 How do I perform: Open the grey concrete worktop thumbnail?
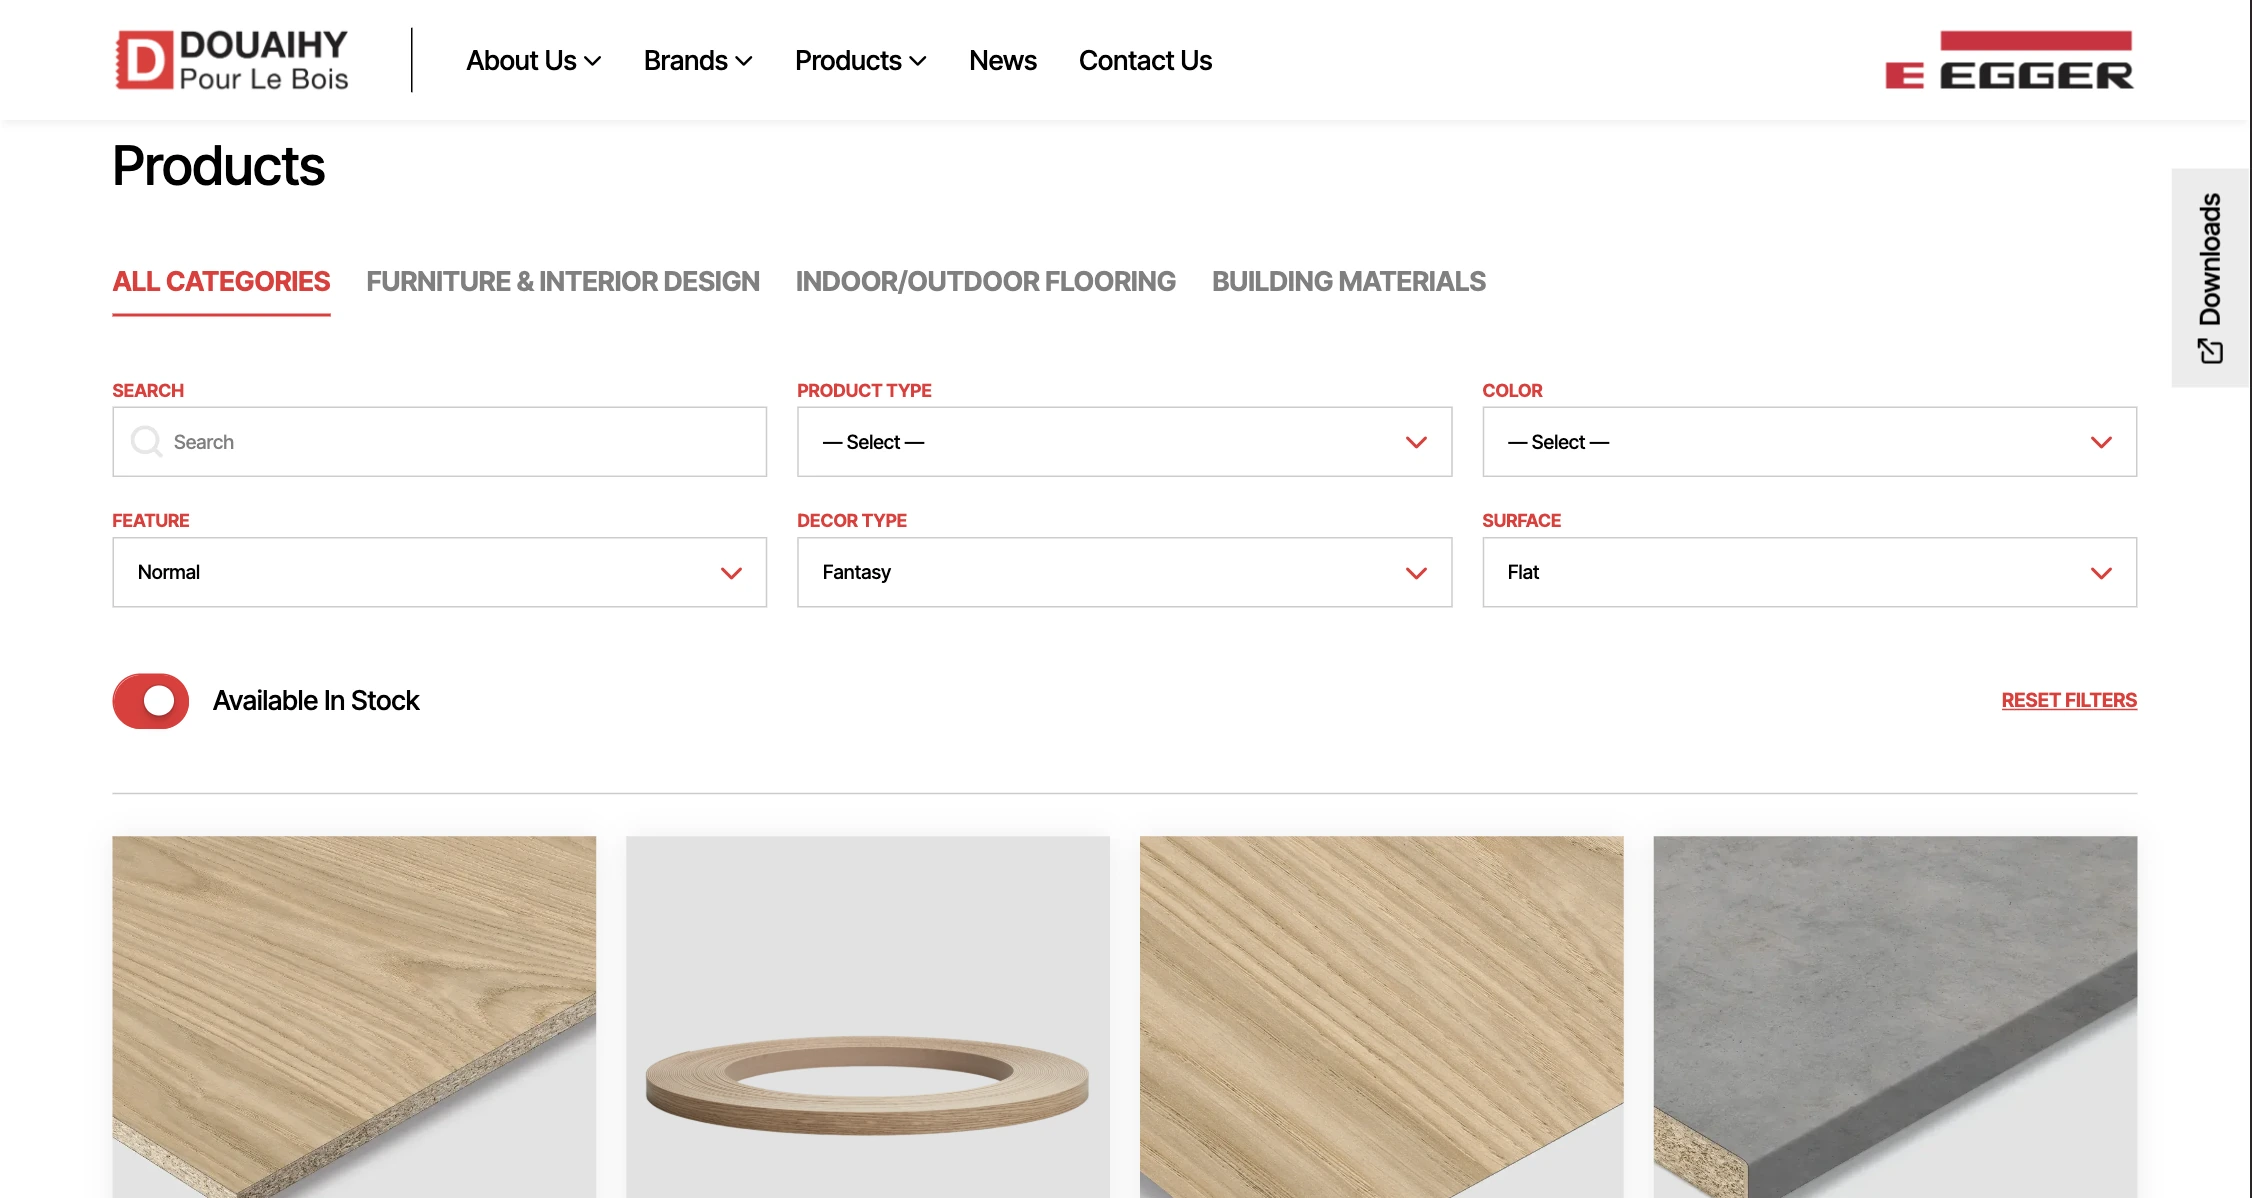(1895, 1017)
